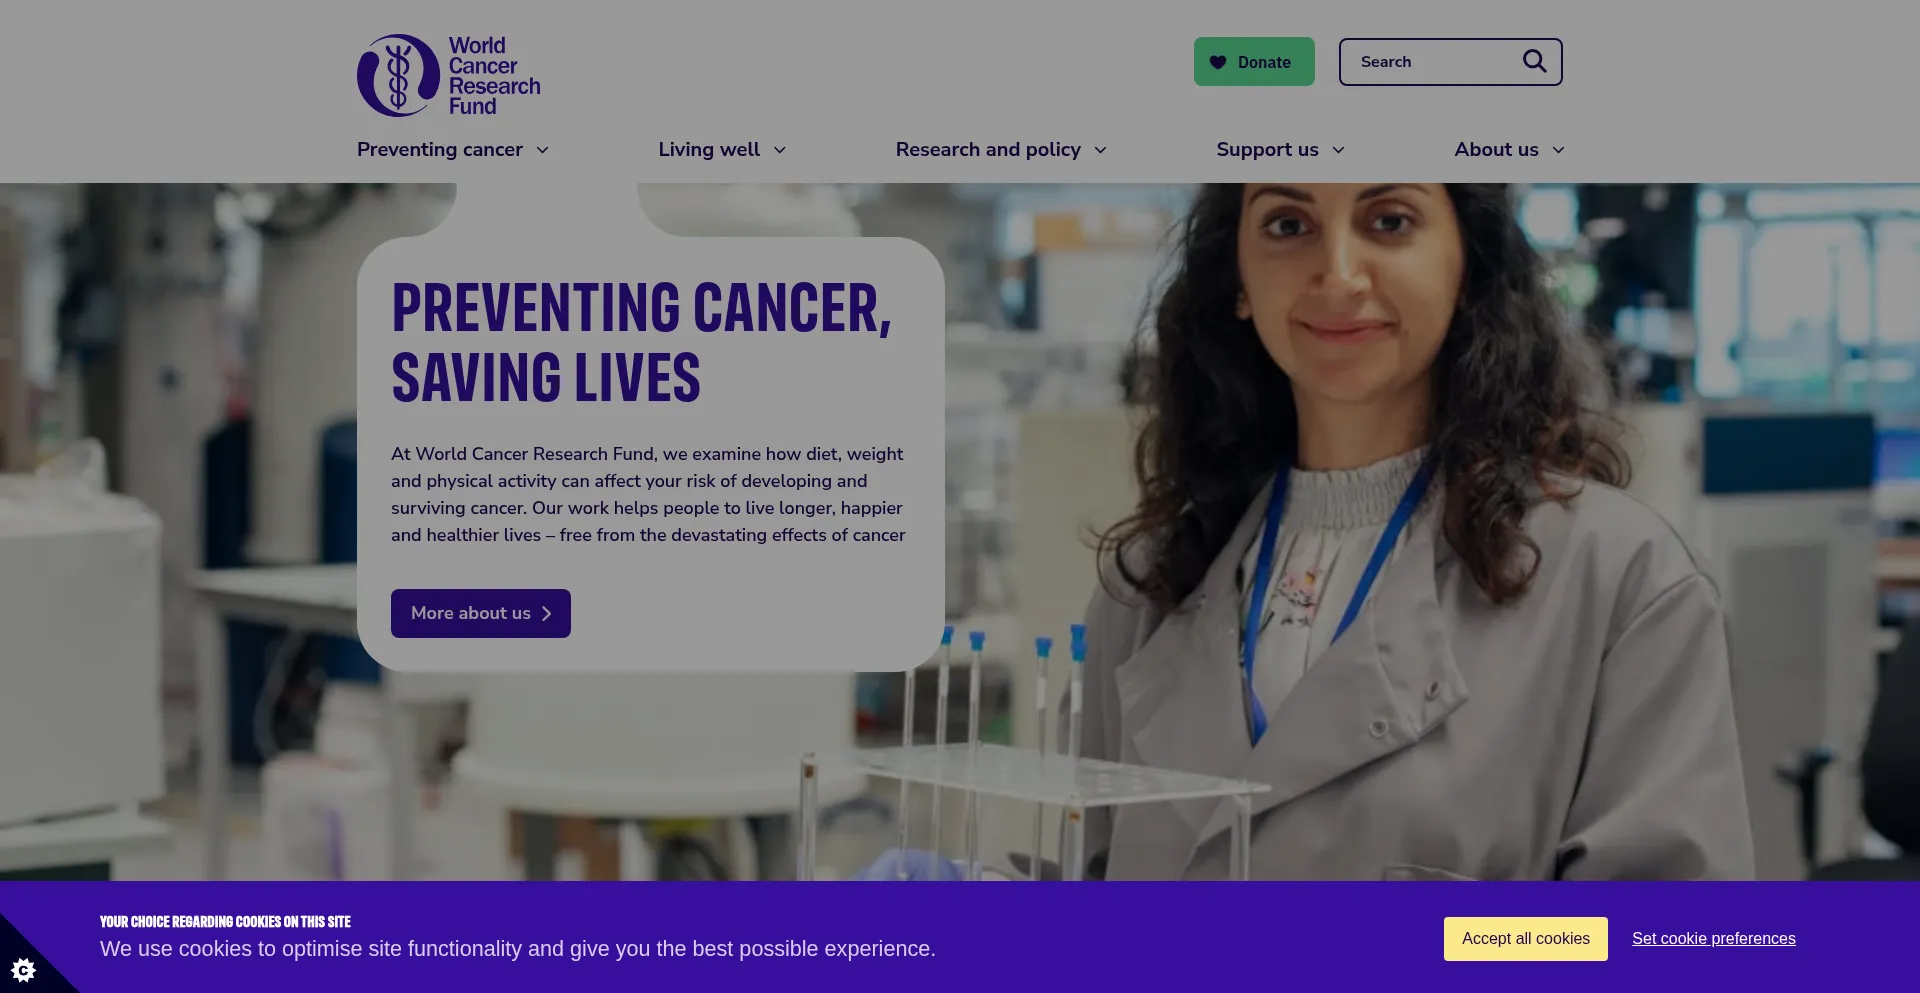Expand the About us chevron

coord(1558,150)
